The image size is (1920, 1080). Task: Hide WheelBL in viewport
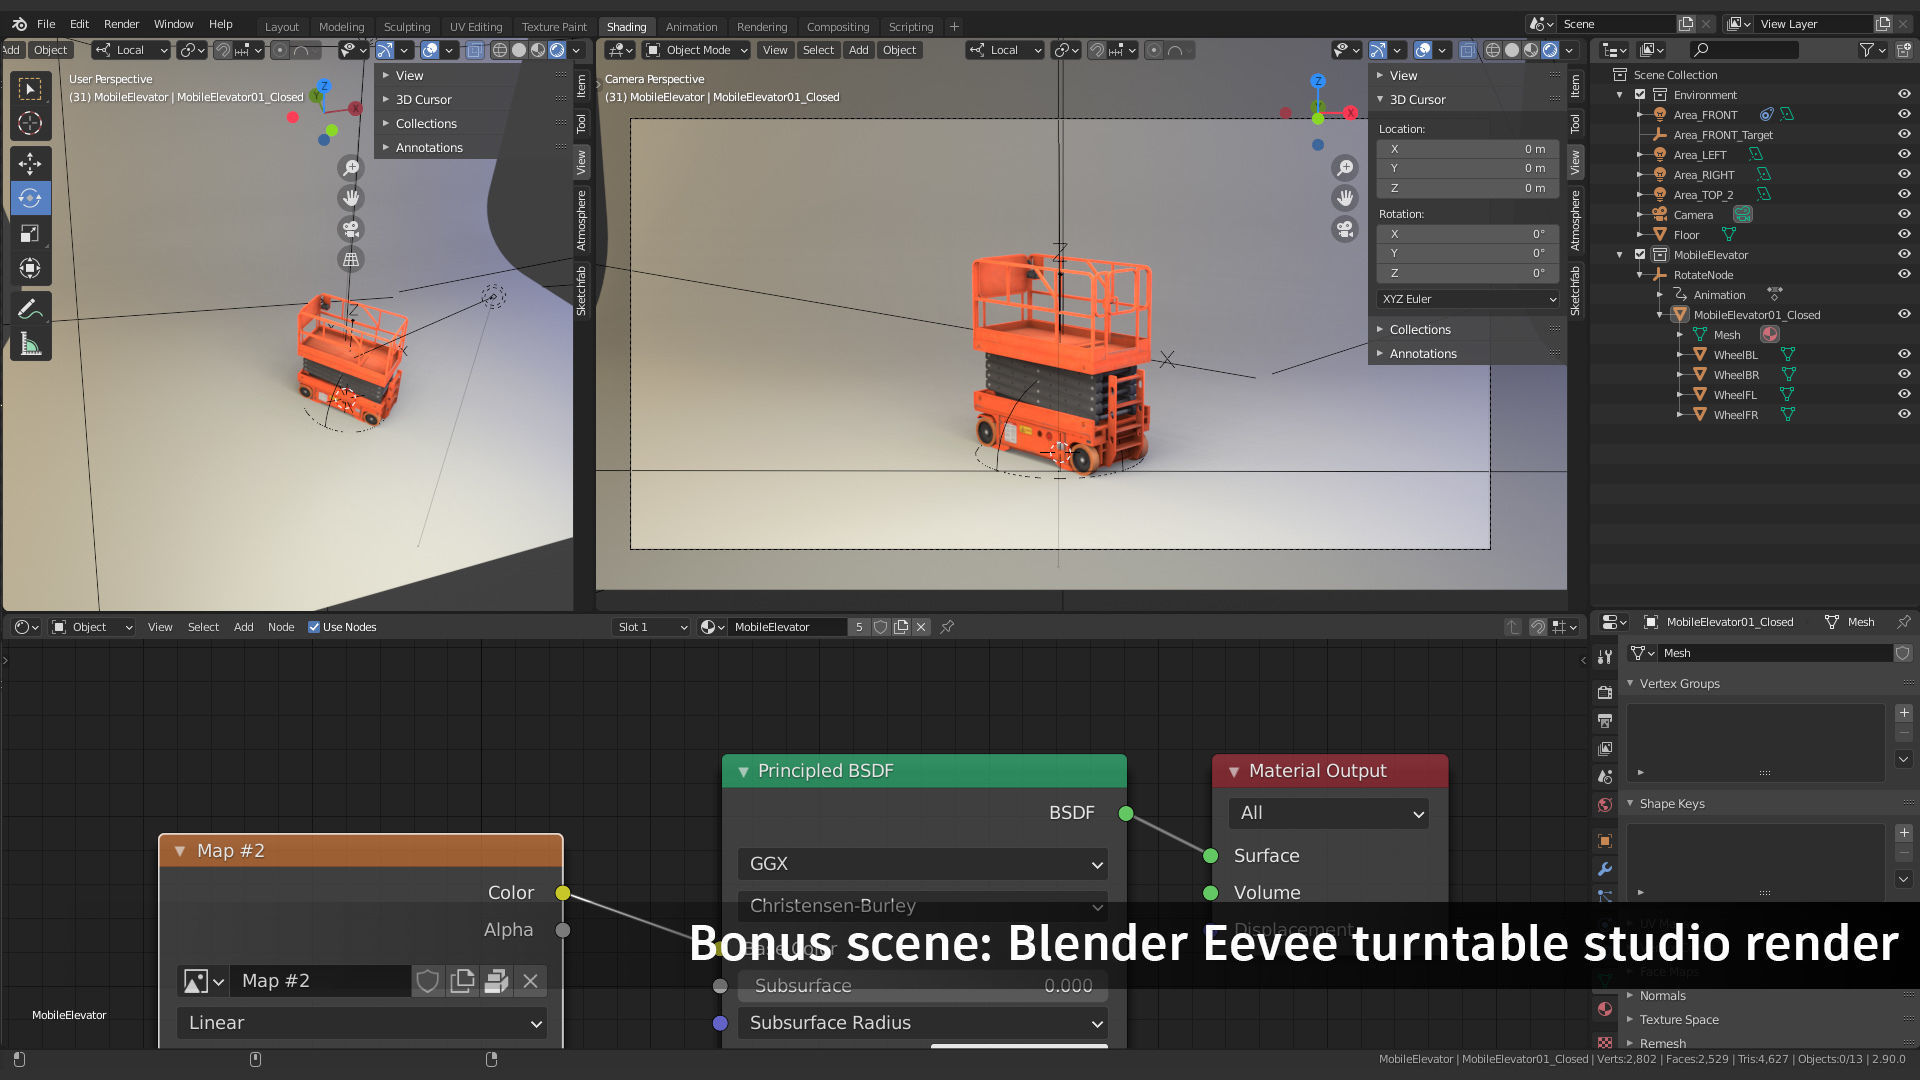(1904, 355)
